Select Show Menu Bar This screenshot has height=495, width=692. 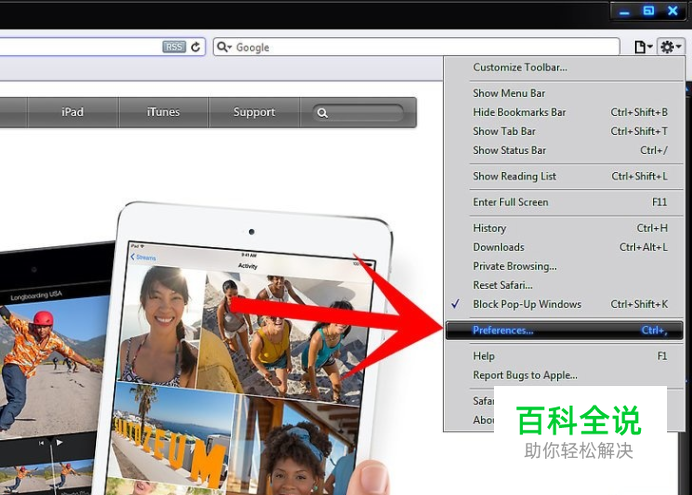pos(564,93)
